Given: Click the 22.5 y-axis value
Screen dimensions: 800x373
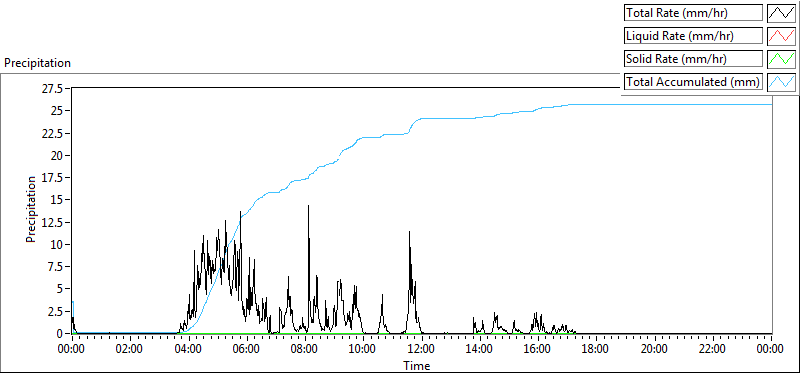Looking at the screenshot, I should click(x=53, y=133).
